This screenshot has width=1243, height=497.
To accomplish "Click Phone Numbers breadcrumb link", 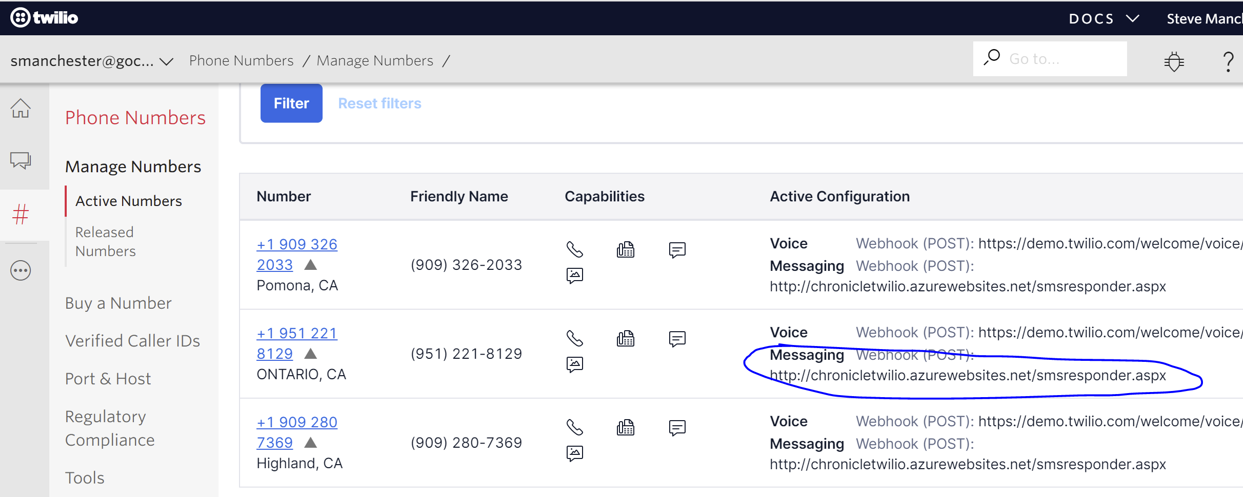I will pyautogui.click(x=241, y=60).
